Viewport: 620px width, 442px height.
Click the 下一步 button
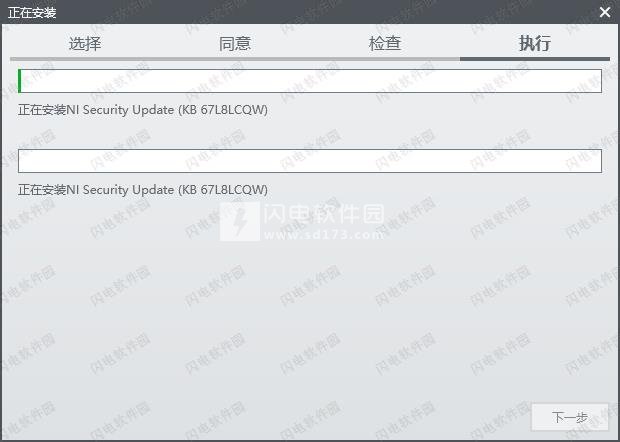(569, 417)
